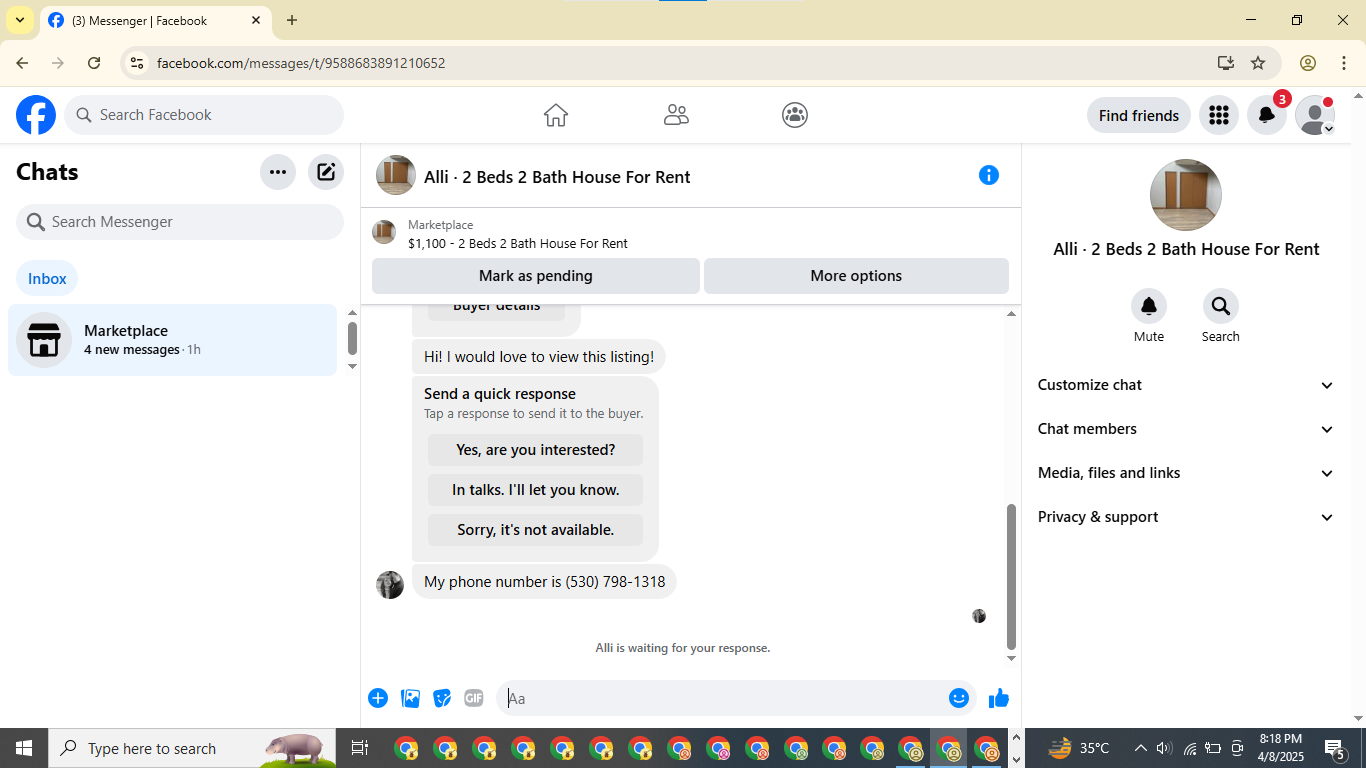This screenshot has width=1366, height=768.
Task: Click the volume icon in system tray
Action: pyautogui.click(x=1164, y=748)
